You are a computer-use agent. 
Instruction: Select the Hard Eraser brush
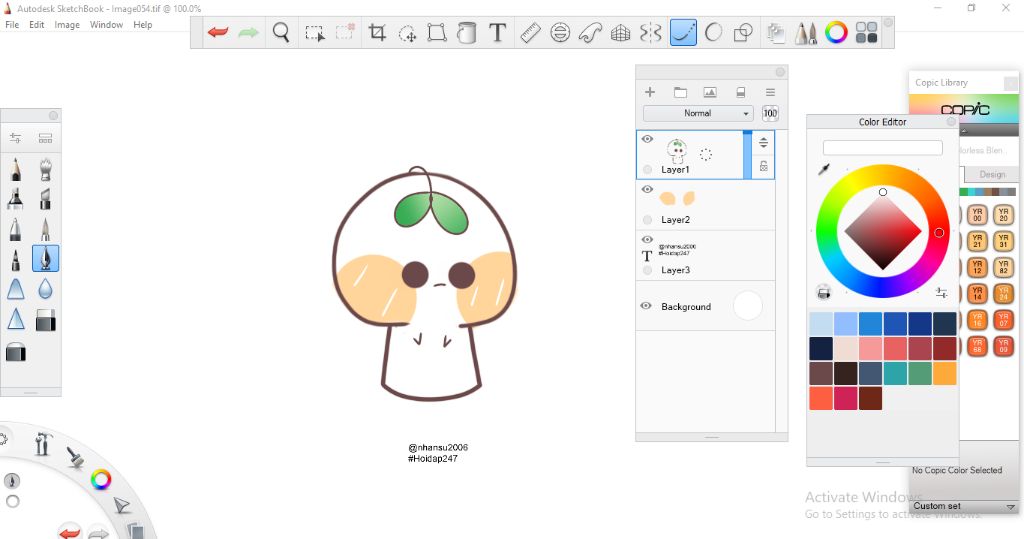[x=45, y=320]
